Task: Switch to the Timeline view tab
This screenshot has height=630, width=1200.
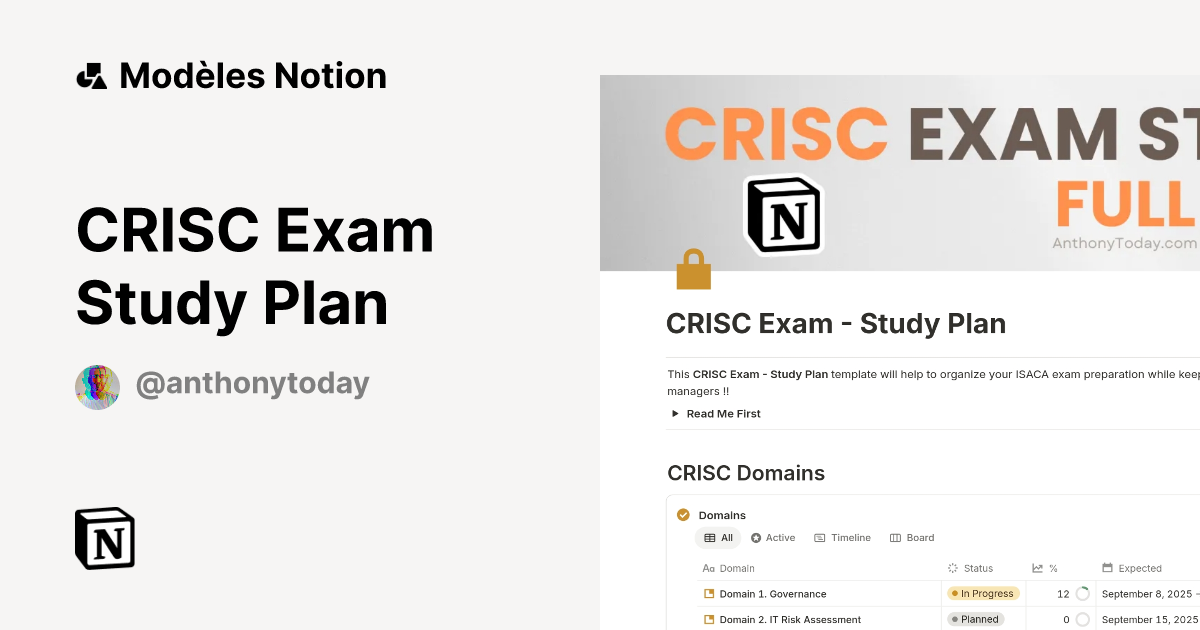Action: [x=842, y=538]
